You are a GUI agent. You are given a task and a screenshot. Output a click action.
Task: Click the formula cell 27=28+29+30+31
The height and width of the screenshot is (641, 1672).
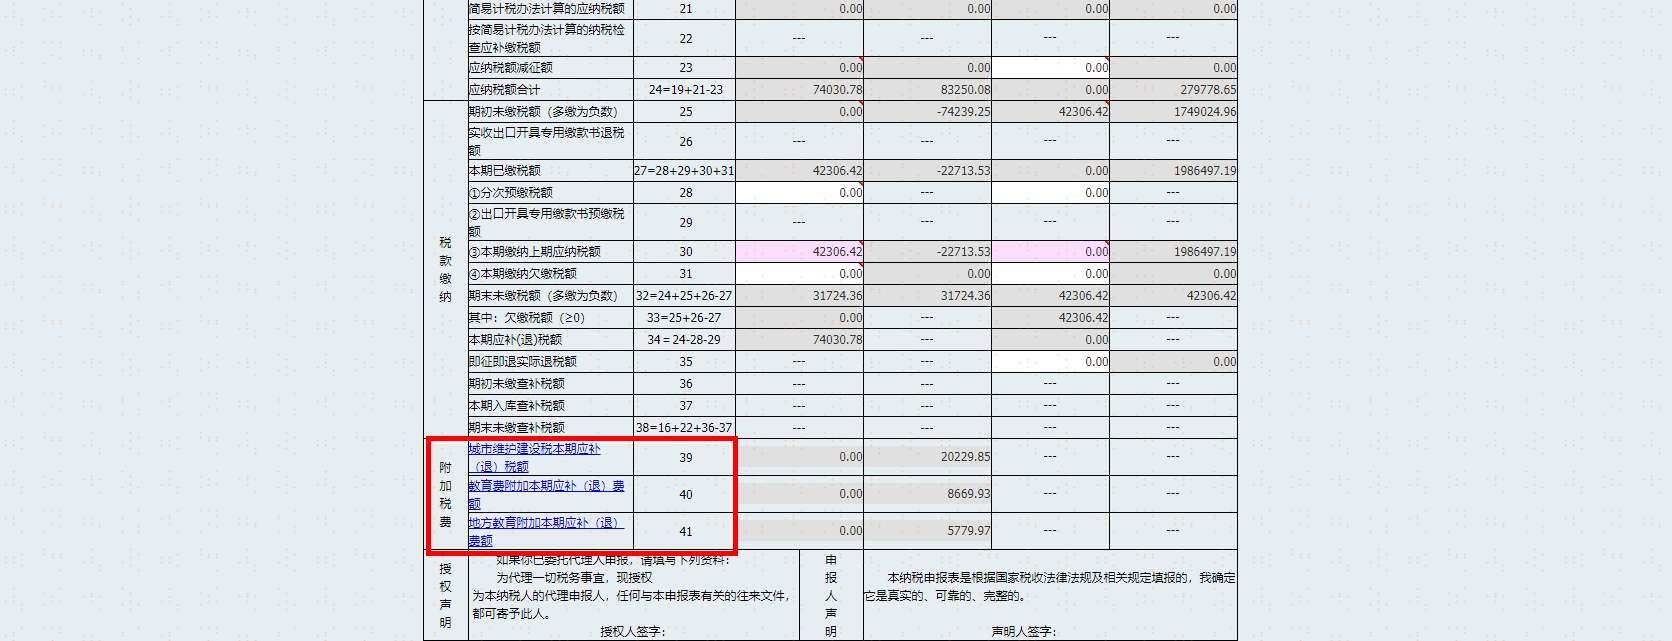(x=684, y=170)
